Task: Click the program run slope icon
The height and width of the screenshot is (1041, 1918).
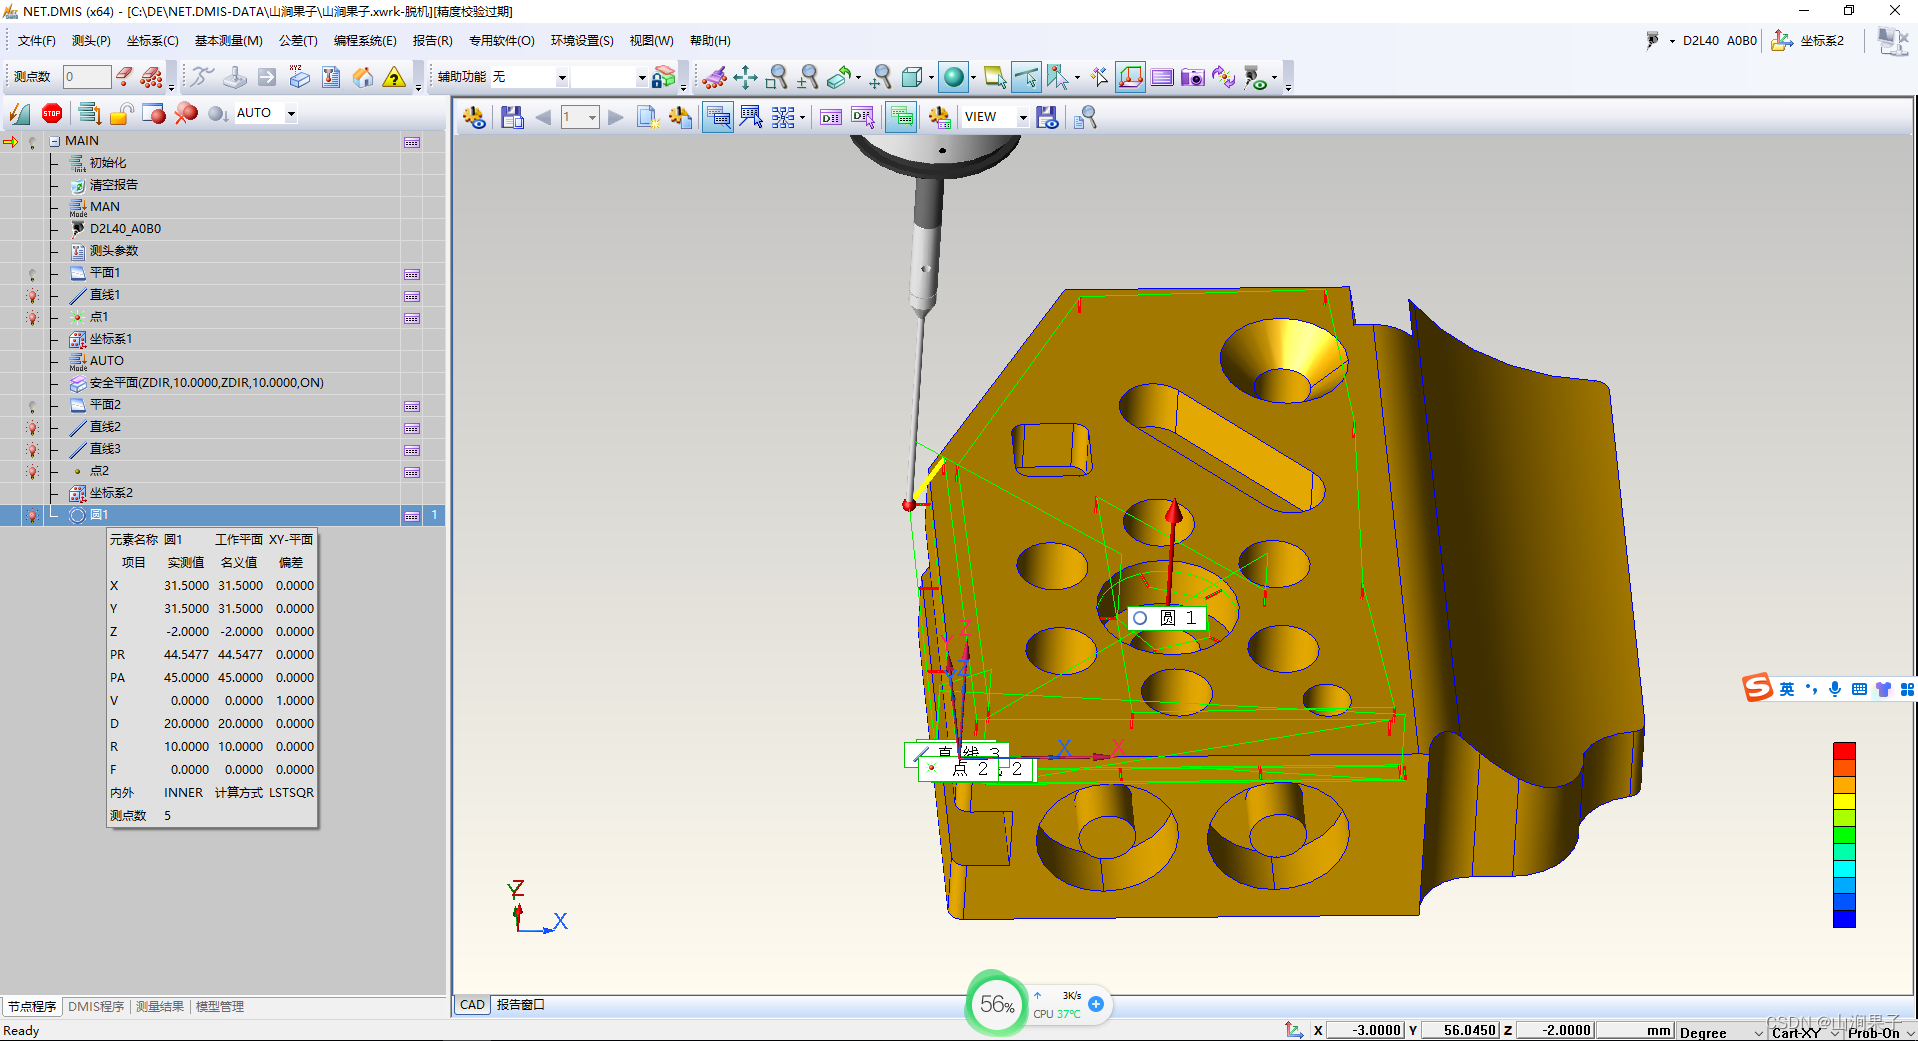Action: (x=19, y=114)
